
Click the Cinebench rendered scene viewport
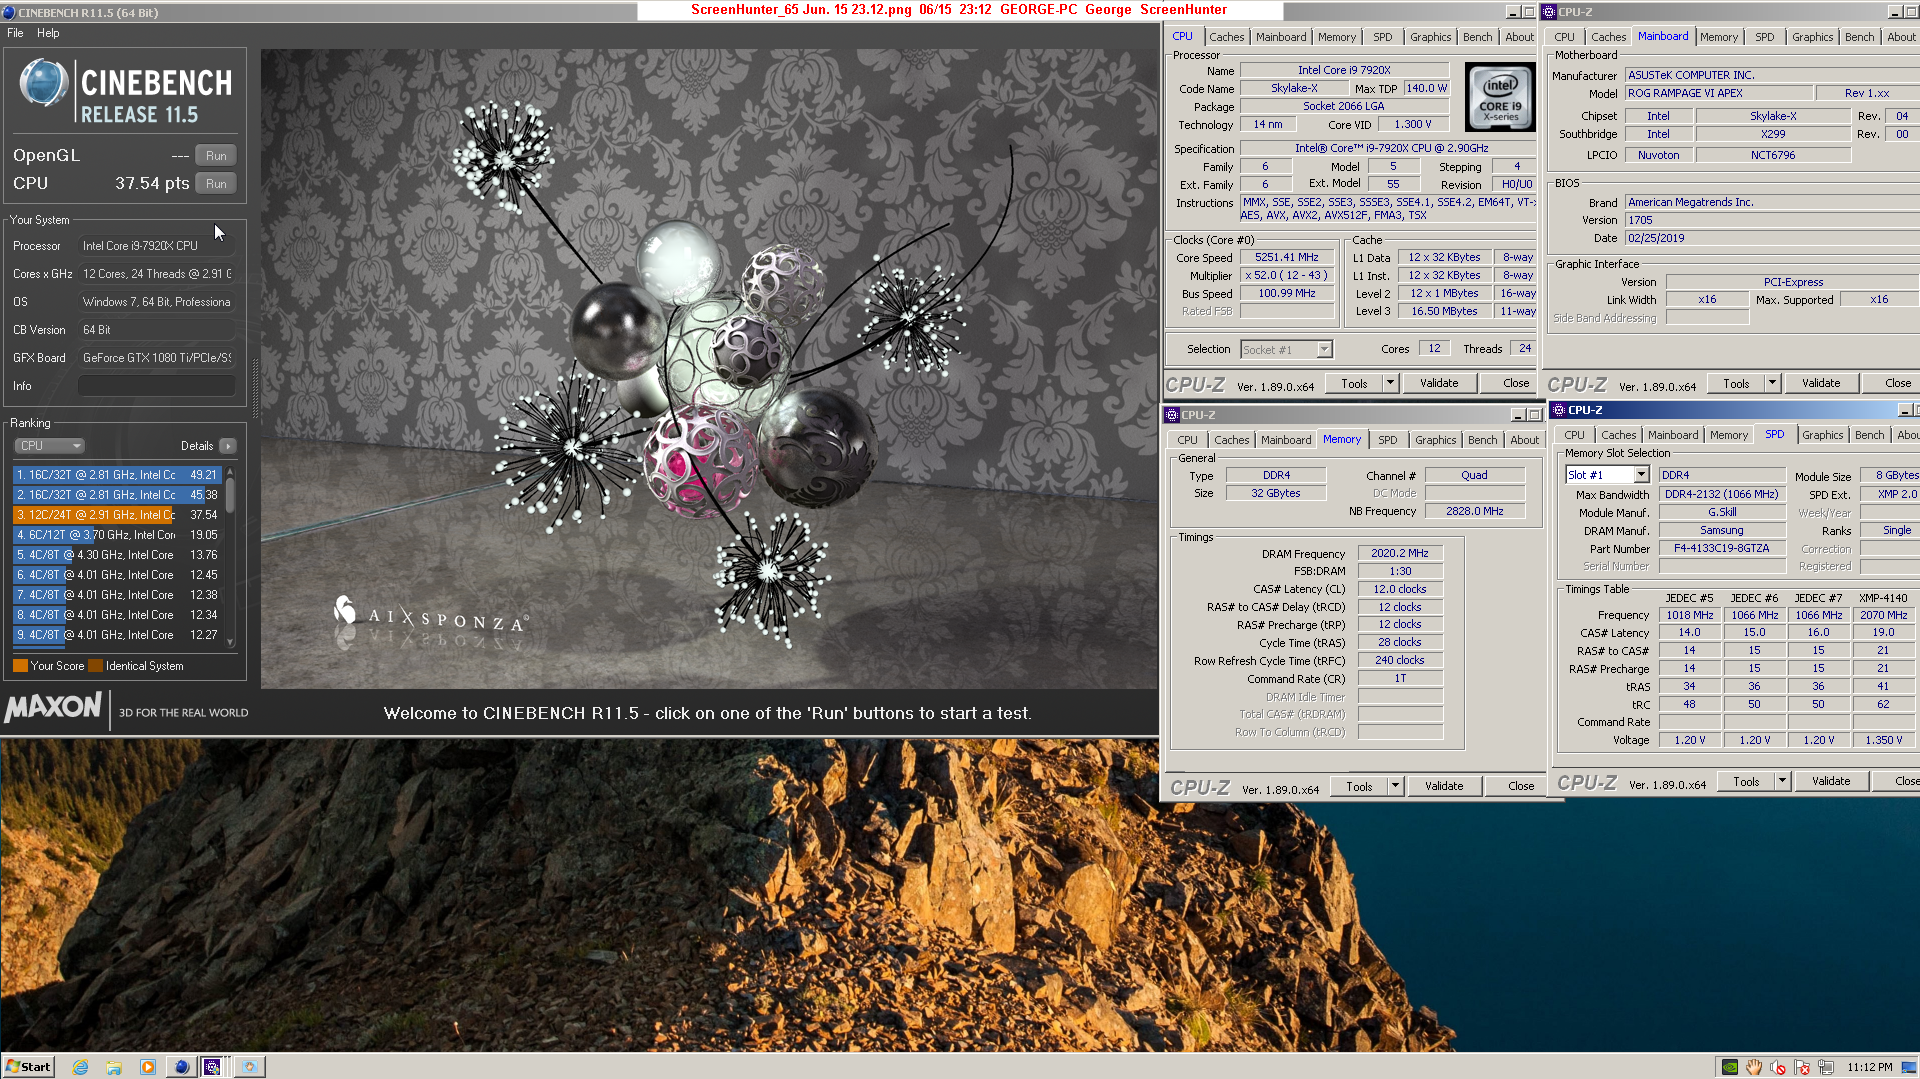coord(708,369)
